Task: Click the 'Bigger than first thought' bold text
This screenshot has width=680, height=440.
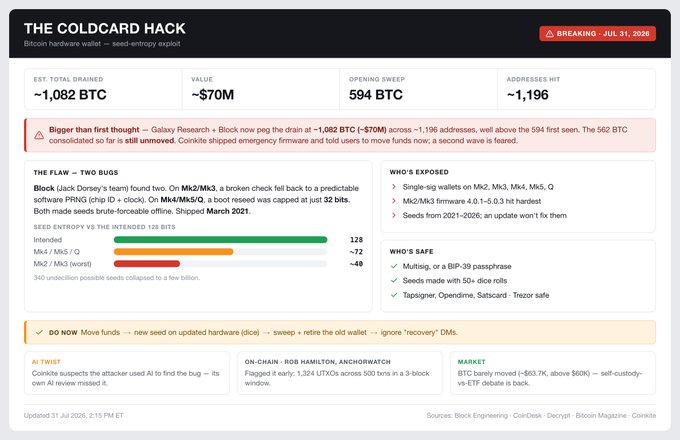Action: [94, 130]
